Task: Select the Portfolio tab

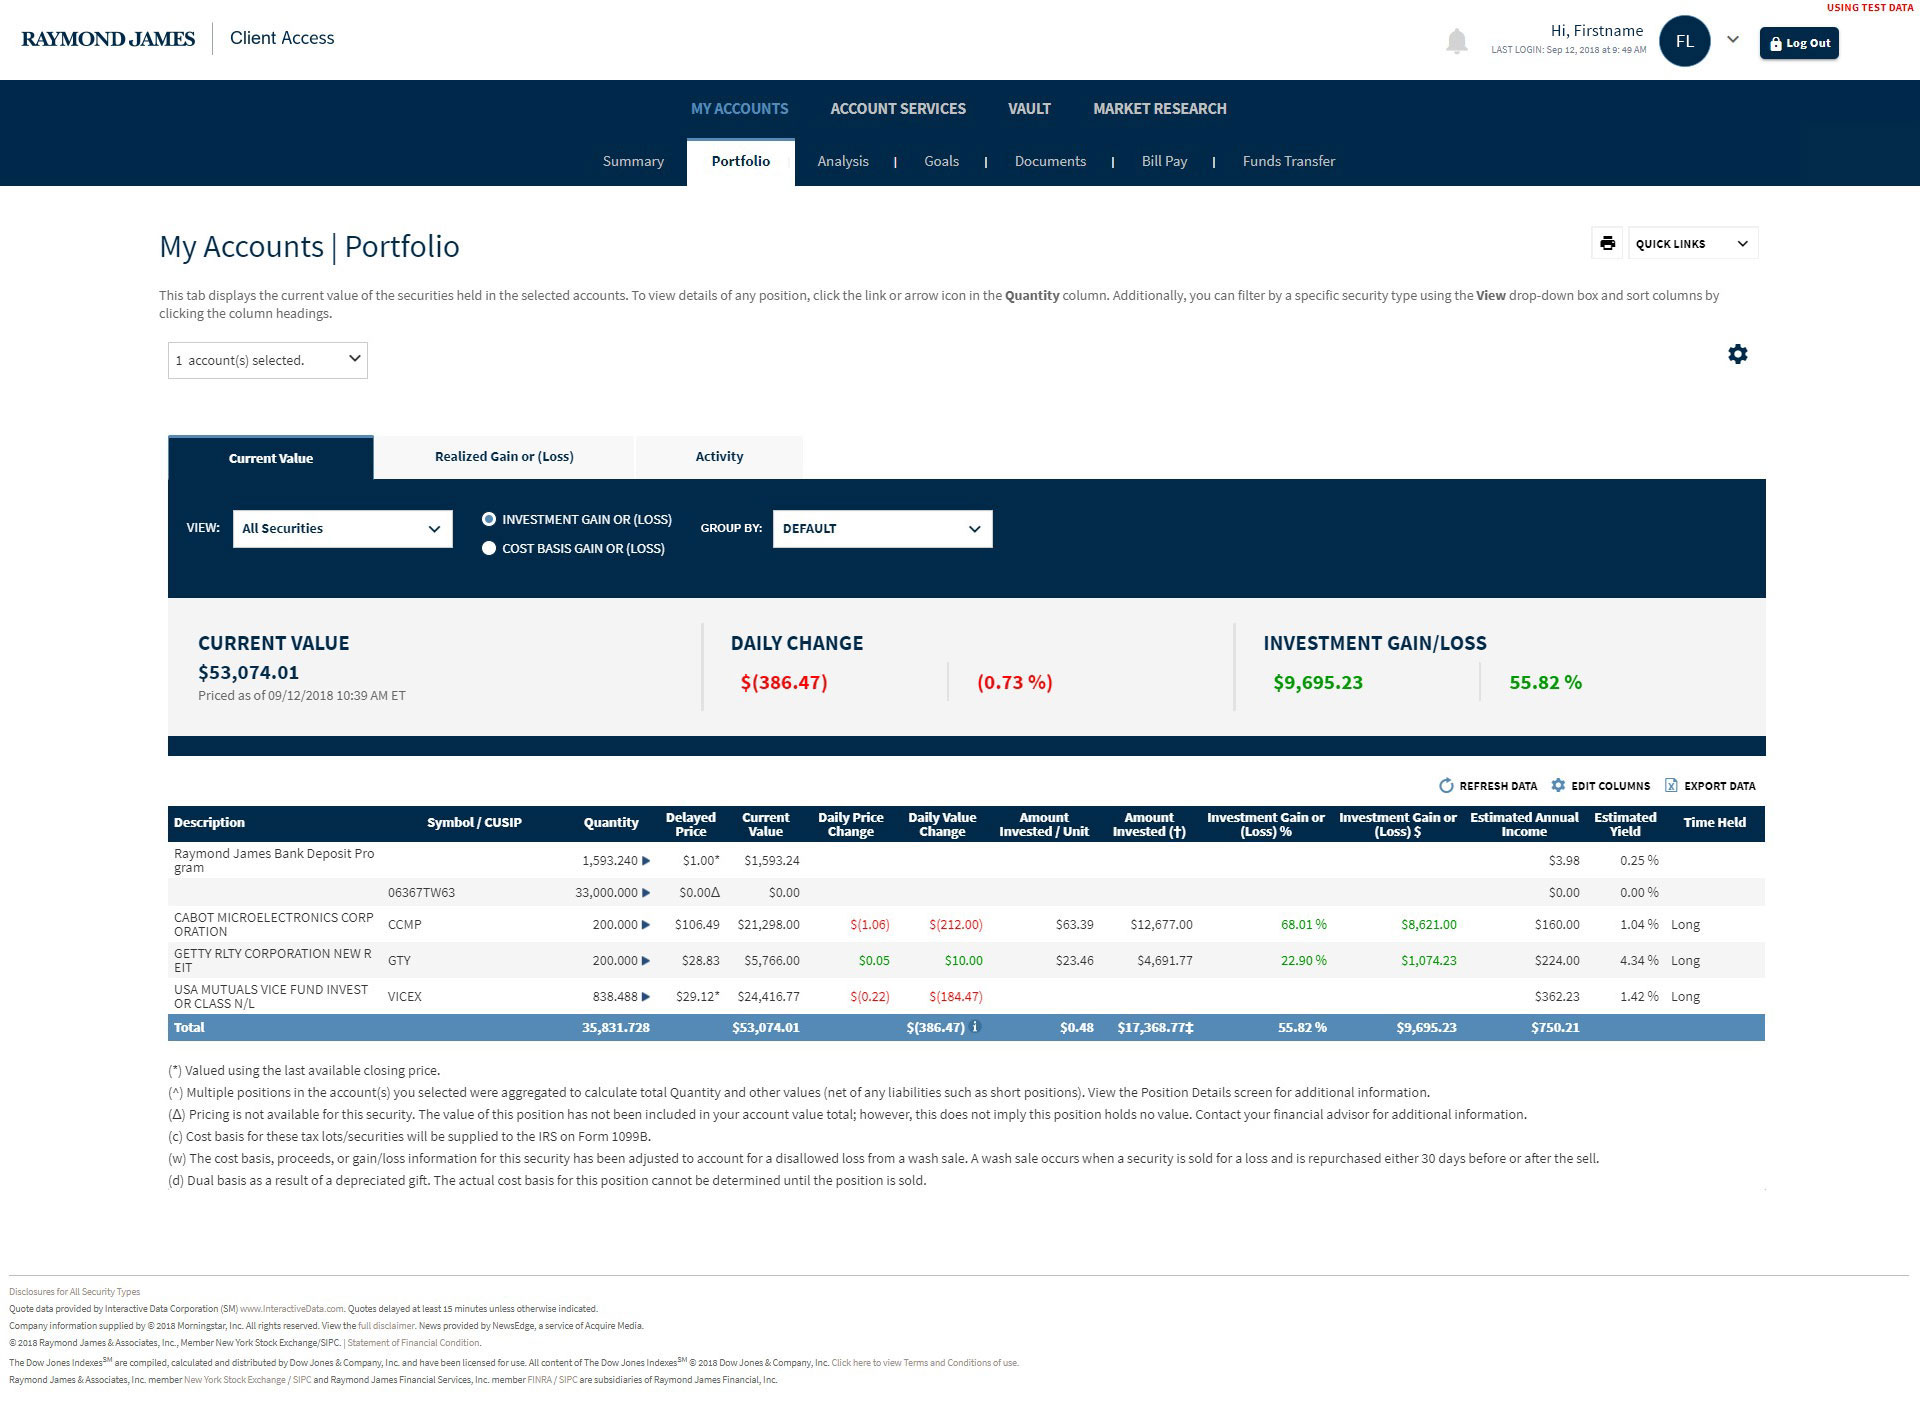Action: click(741, 161)
